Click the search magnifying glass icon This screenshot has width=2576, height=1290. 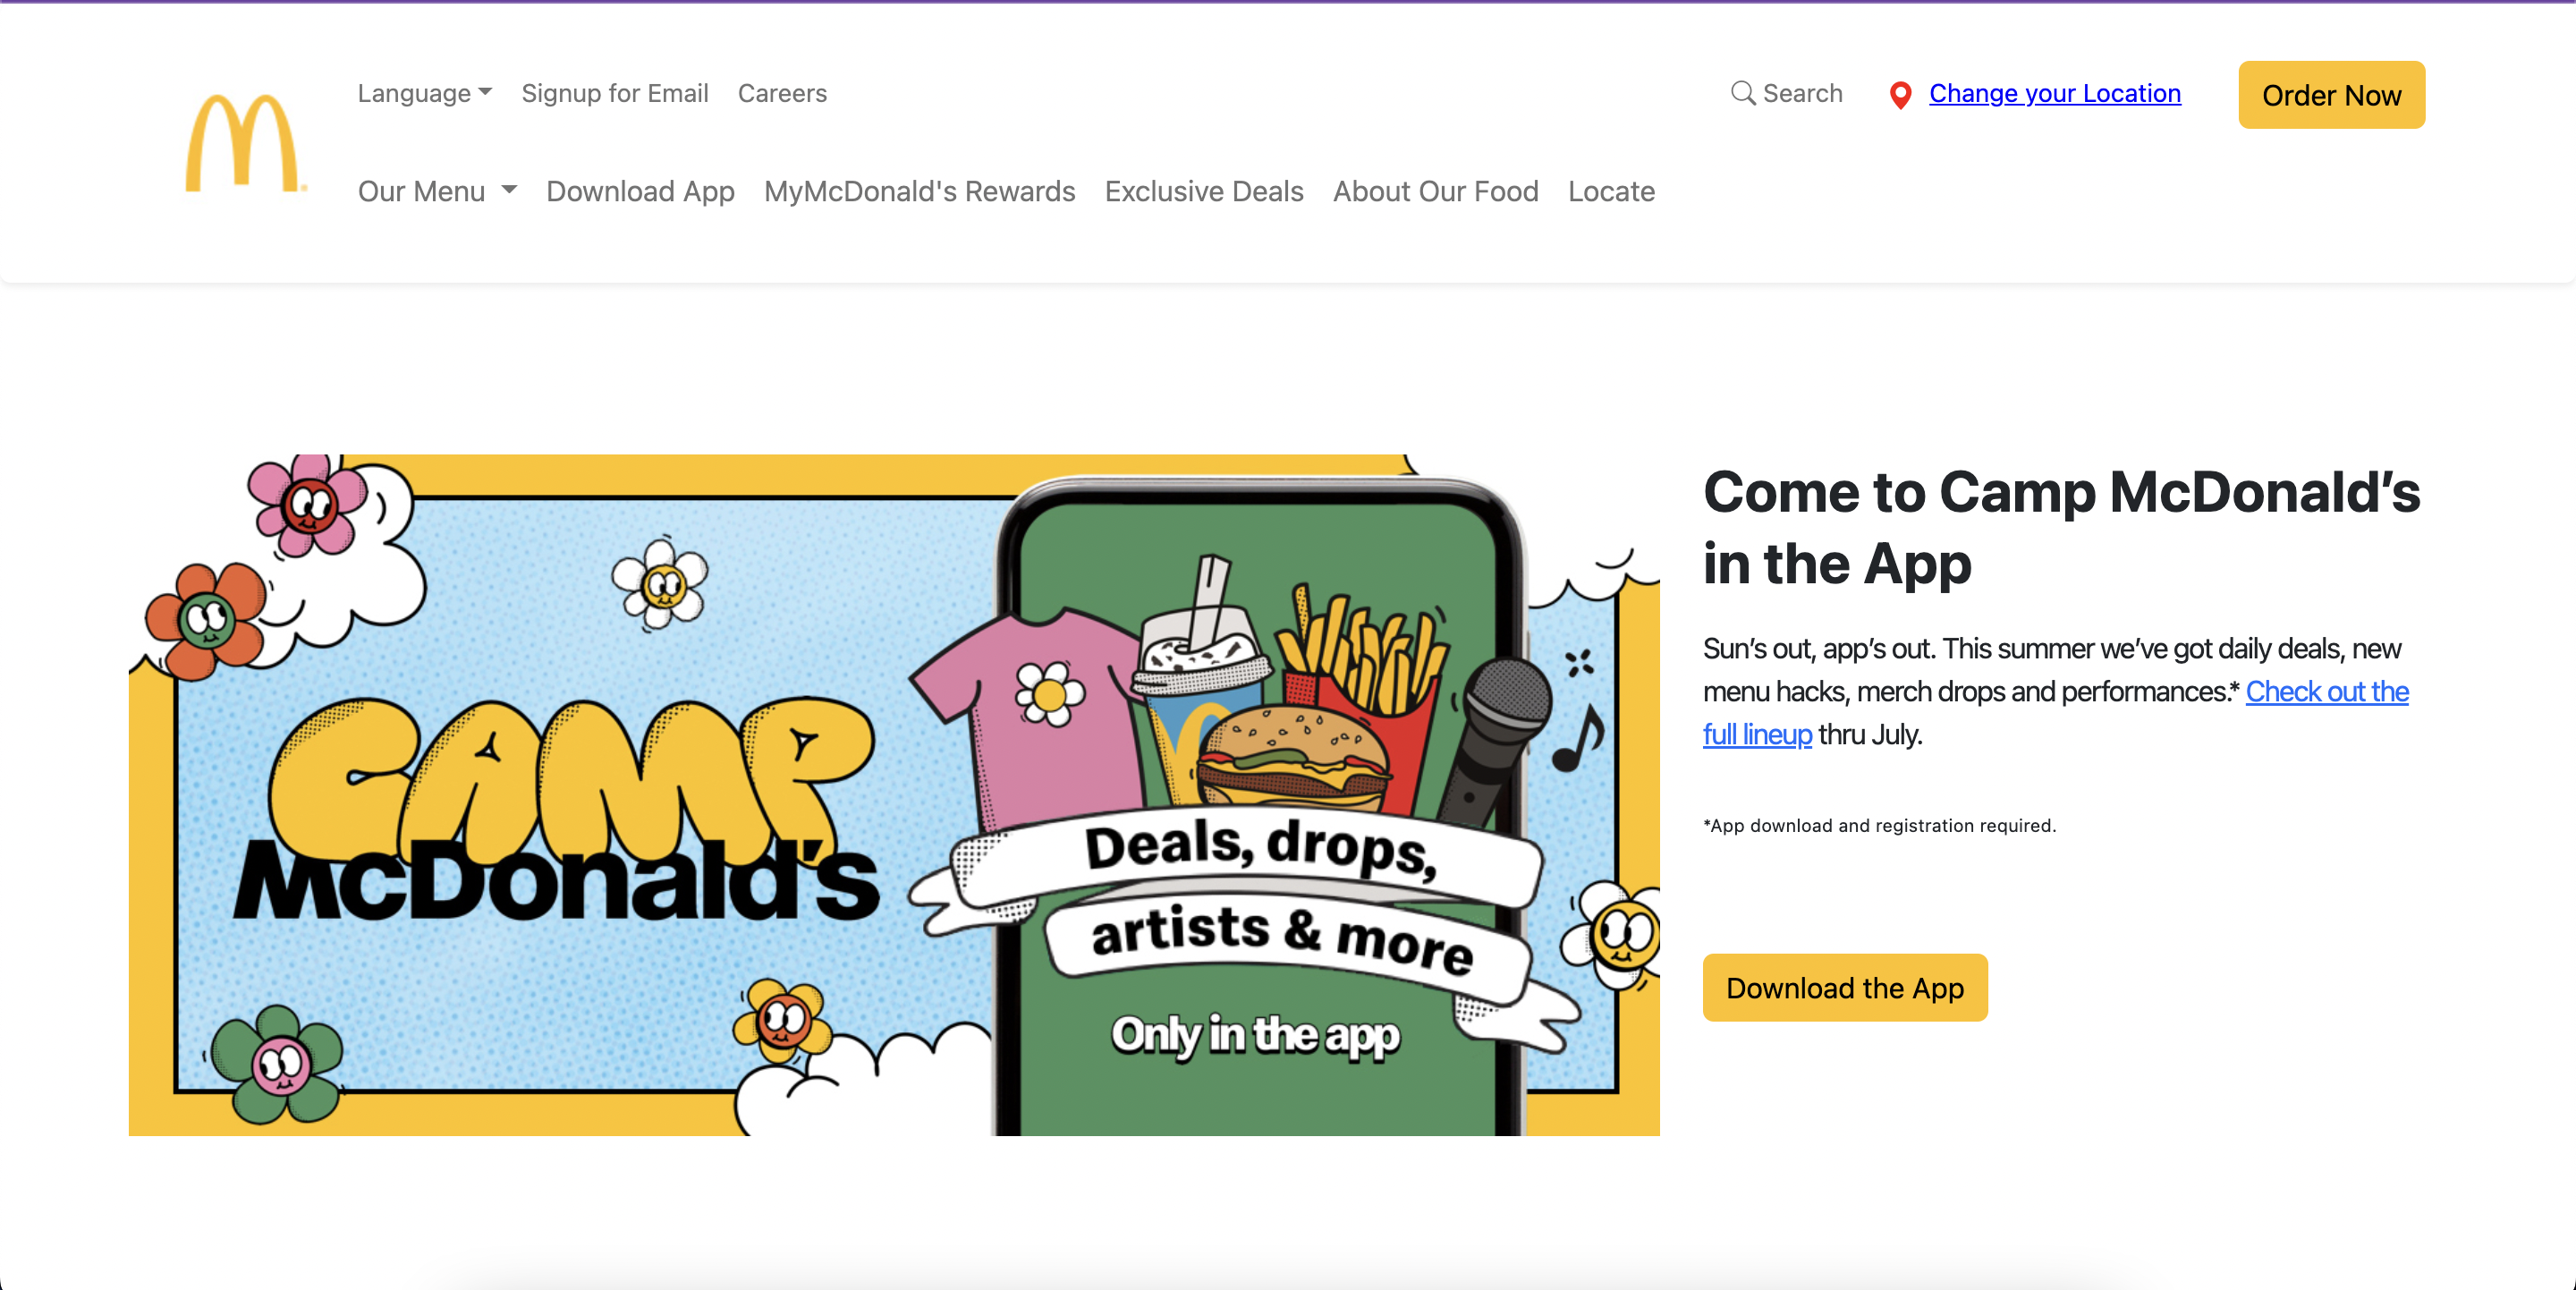tap(1743, 93)
